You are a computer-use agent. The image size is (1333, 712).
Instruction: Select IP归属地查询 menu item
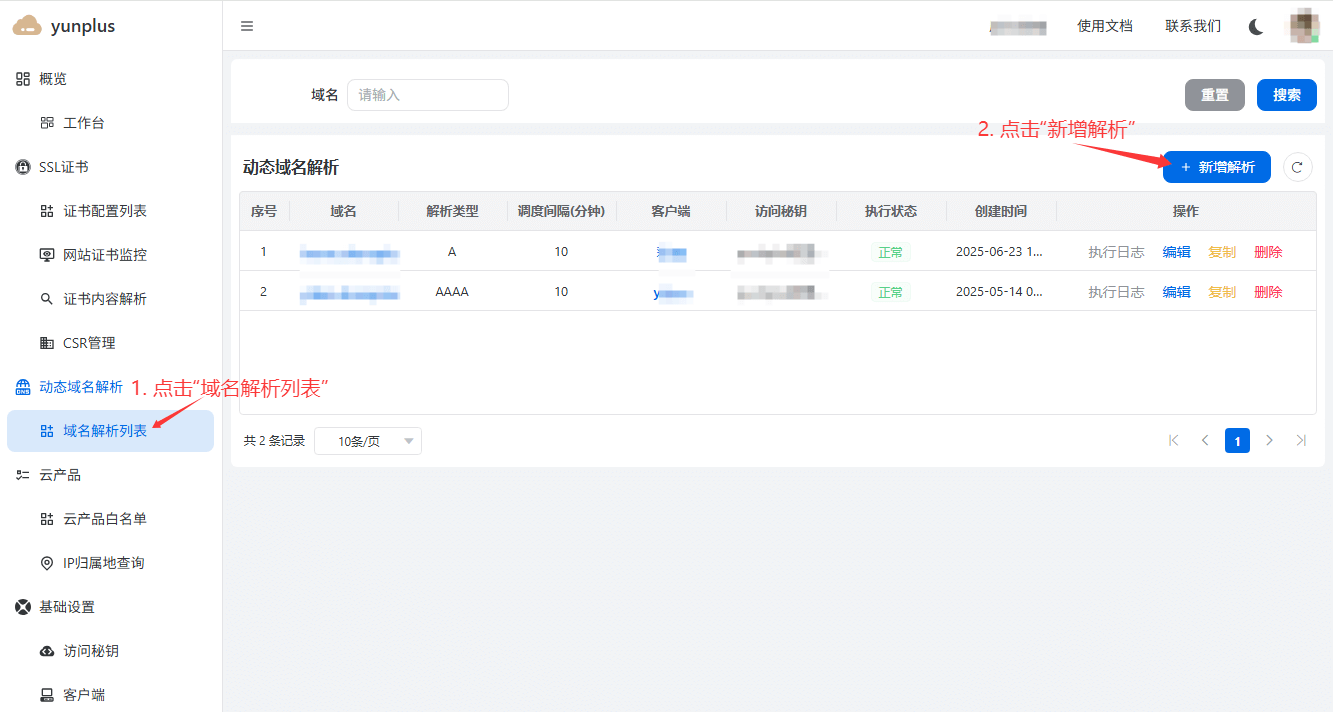(x=103, y=563)
